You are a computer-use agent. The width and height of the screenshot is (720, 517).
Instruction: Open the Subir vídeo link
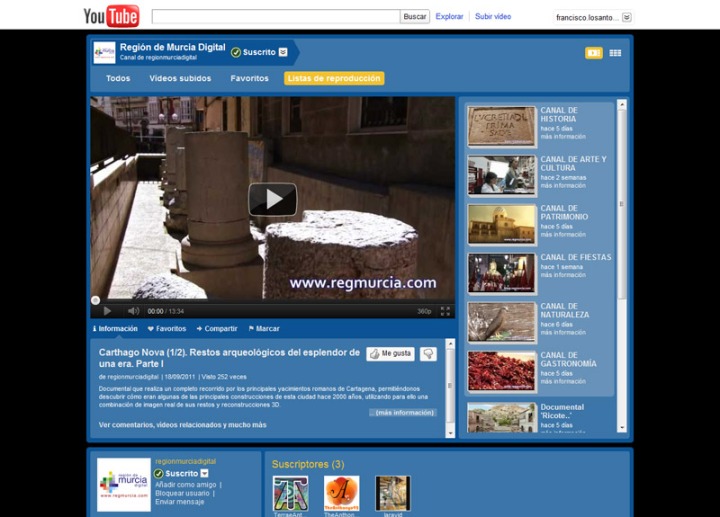[493, 17]
